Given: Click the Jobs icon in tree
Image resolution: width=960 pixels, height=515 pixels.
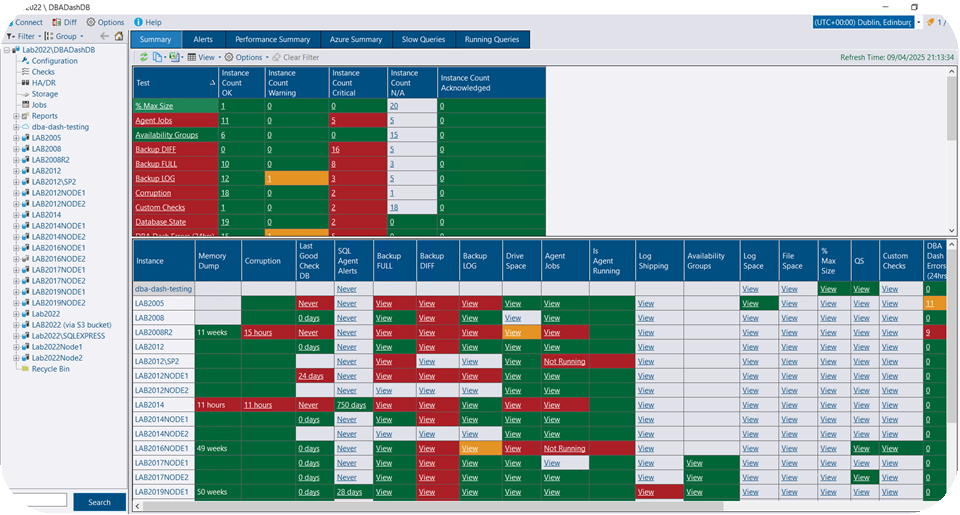Looking at the screenshot, I should coord(25,105).
